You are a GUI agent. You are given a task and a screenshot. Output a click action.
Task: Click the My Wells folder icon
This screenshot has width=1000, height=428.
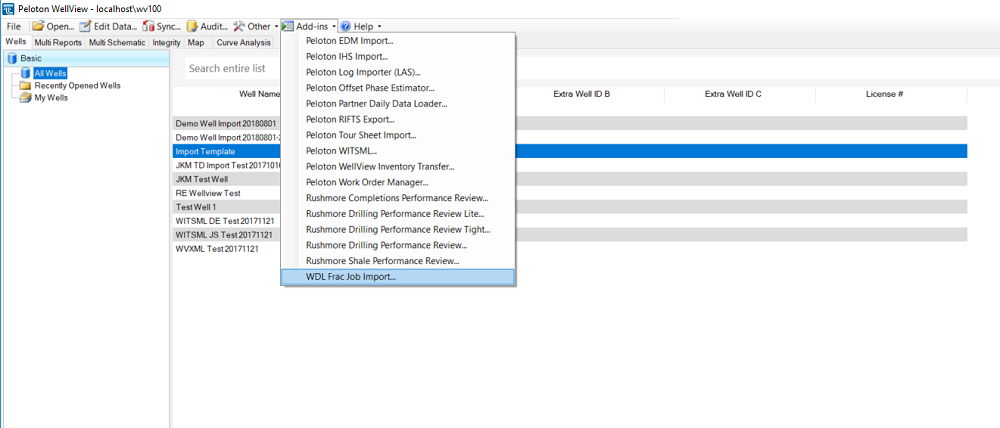(26, 98)
